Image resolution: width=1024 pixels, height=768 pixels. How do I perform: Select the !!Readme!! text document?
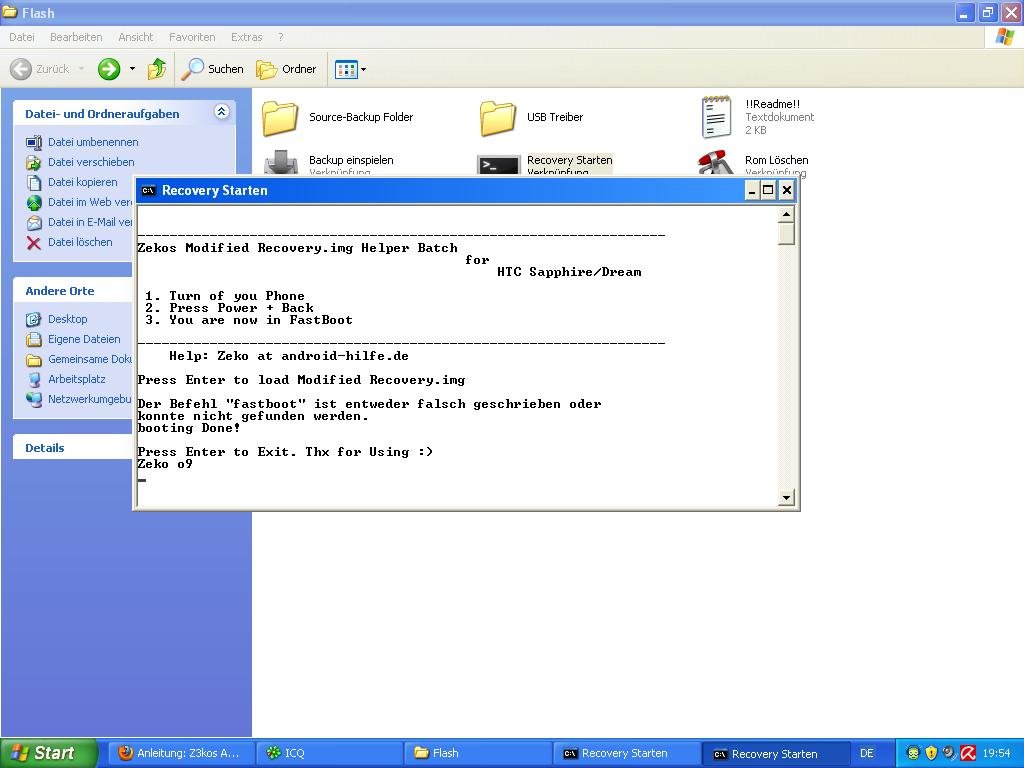click(x=758, y=117)
